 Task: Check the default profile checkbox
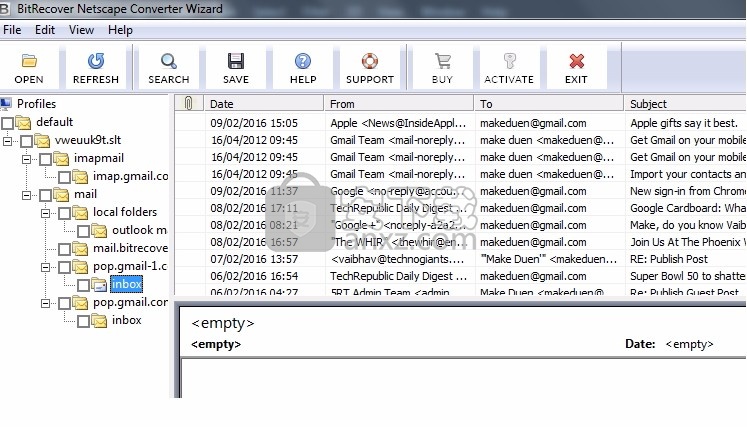click(7, 123)
